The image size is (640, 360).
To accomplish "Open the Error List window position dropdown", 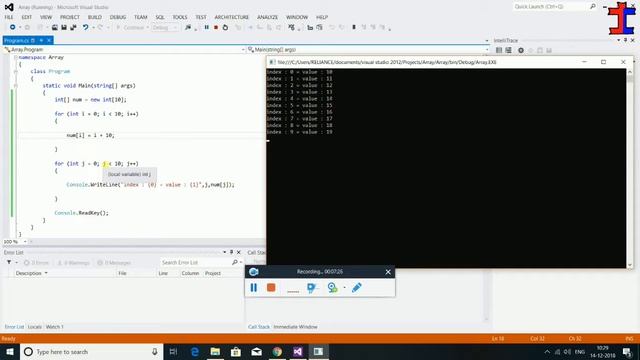I will click(224, 252).
